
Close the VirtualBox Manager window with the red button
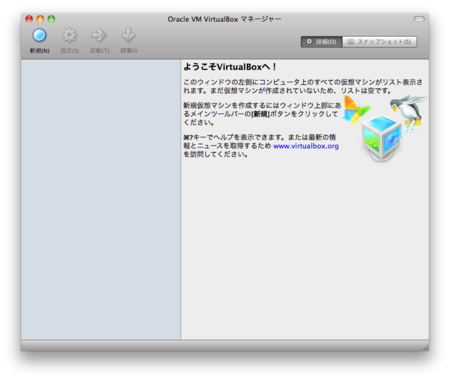(x=29, y=19)
